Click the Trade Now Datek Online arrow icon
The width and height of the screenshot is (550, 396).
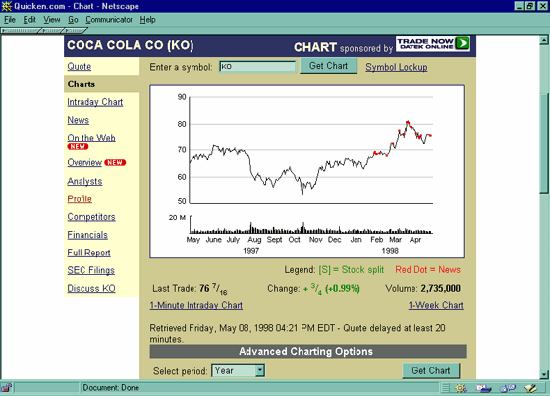pos(463,43)
